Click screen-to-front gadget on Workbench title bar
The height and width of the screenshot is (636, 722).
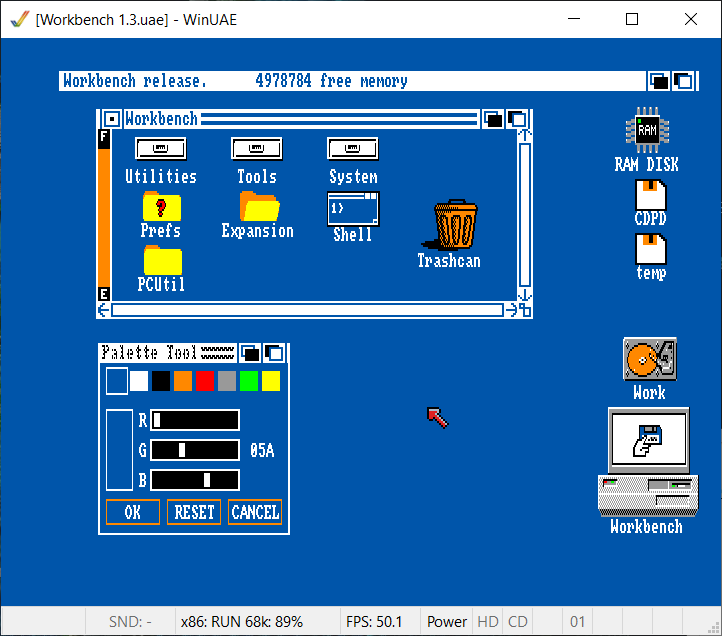tap(683, 81)
